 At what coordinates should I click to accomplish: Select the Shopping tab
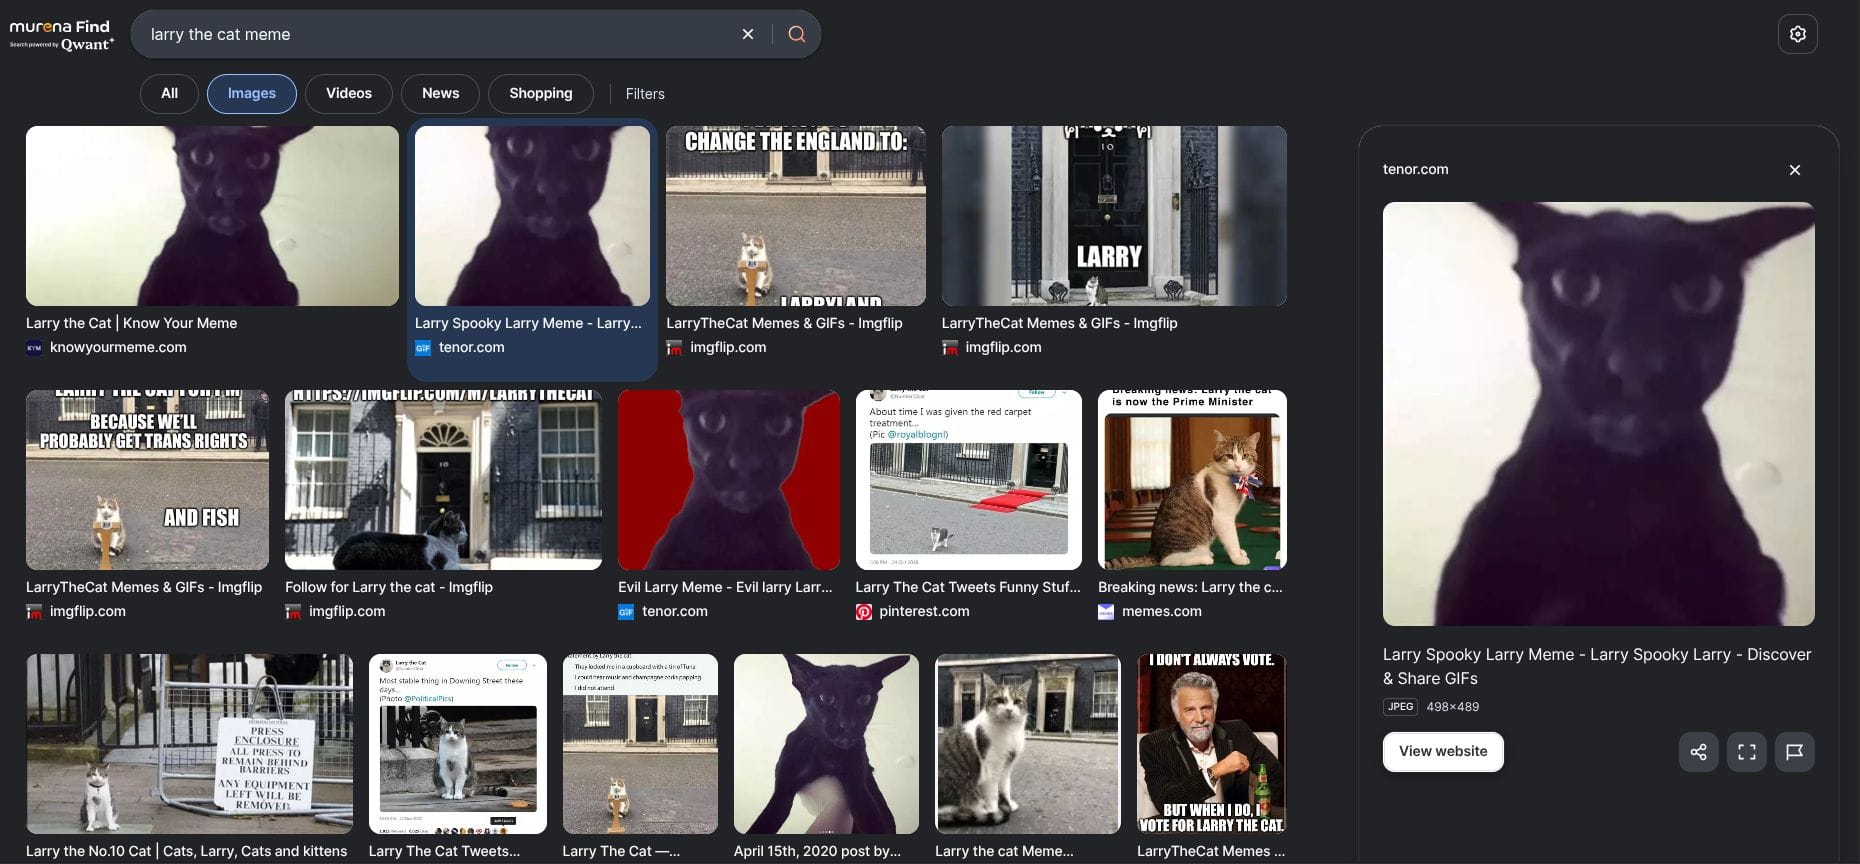[540, 94]
